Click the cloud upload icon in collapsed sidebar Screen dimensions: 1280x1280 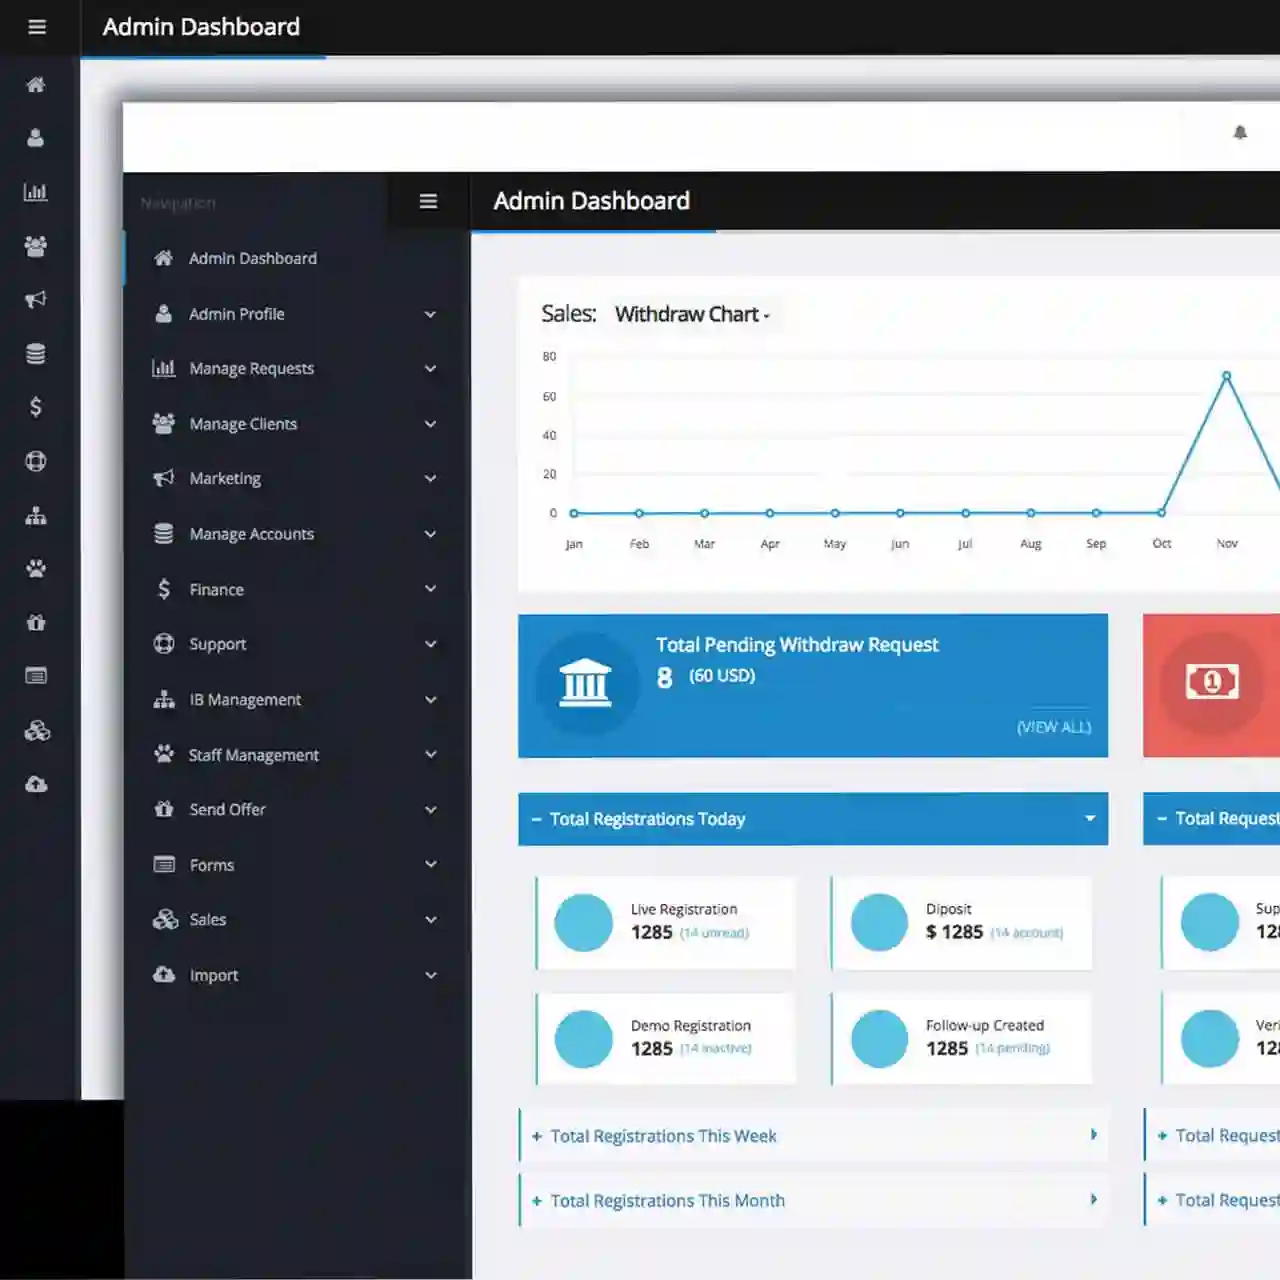pyautogui.click(x=36, y=784)
